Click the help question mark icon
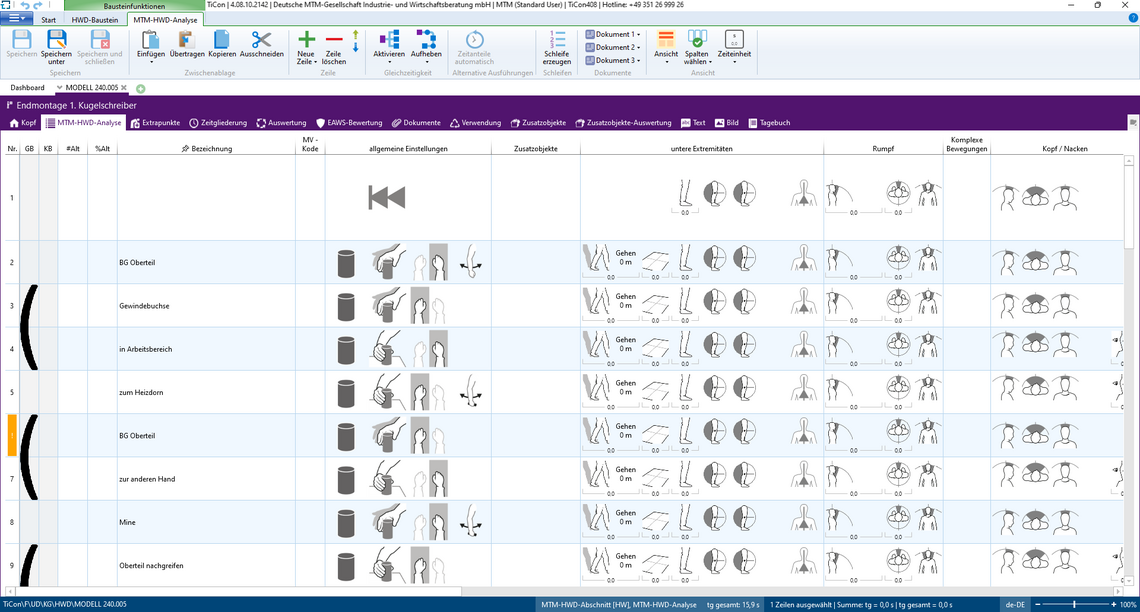The image size is (1140, 612). click(1132, 18)
